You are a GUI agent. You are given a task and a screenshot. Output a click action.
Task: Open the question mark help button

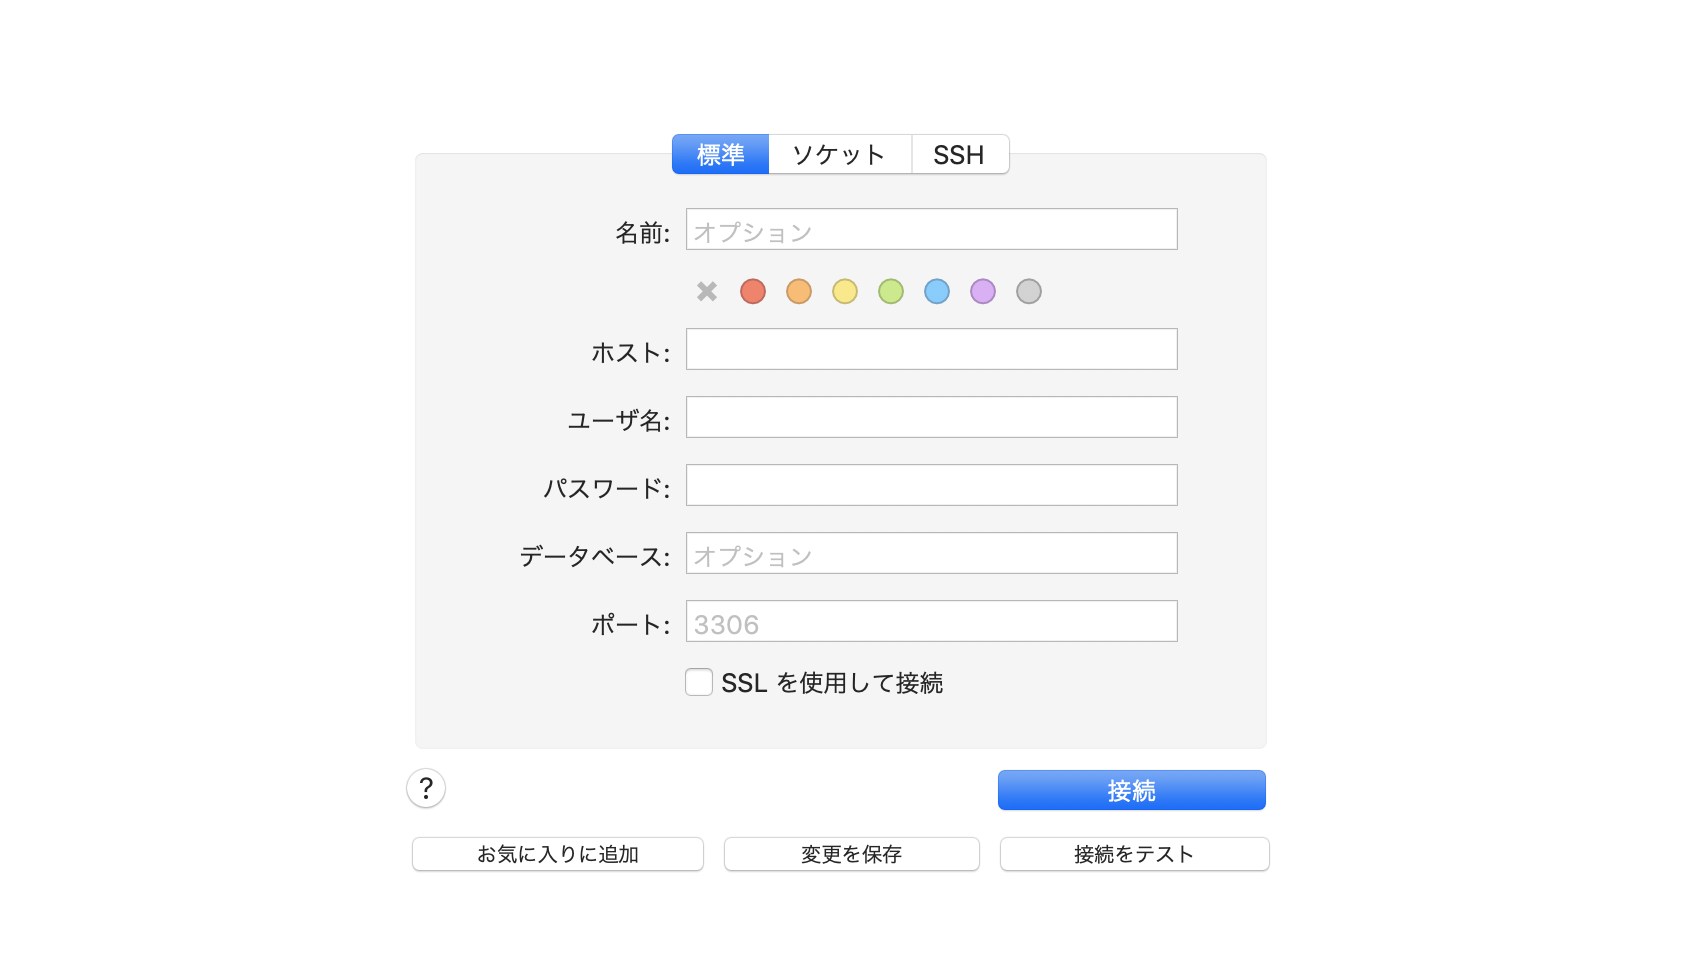pos(426,788)
